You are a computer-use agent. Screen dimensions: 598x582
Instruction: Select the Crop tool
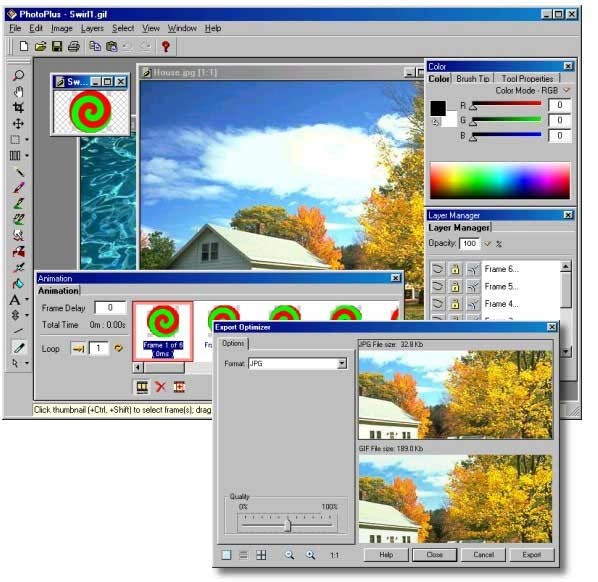(18, 108)
